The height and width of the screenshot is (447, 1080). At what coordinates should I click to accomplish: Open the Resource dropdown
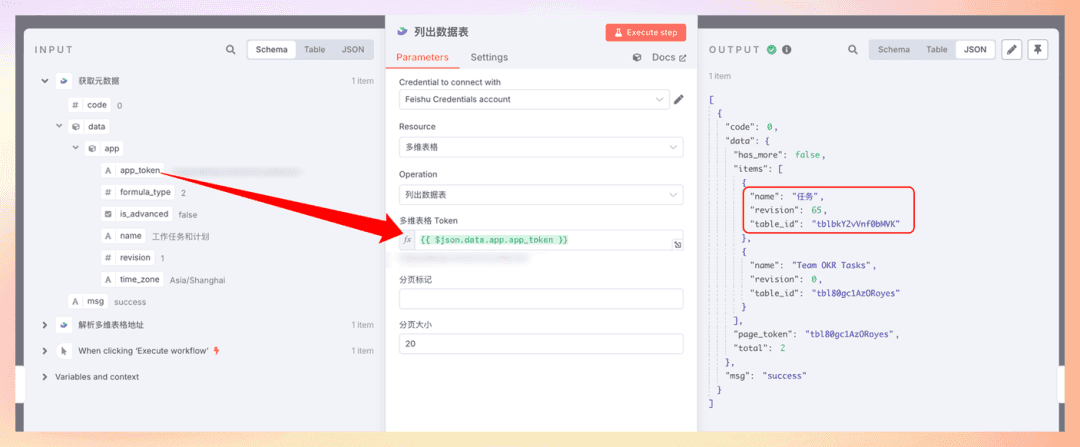(x=541, y=147)
